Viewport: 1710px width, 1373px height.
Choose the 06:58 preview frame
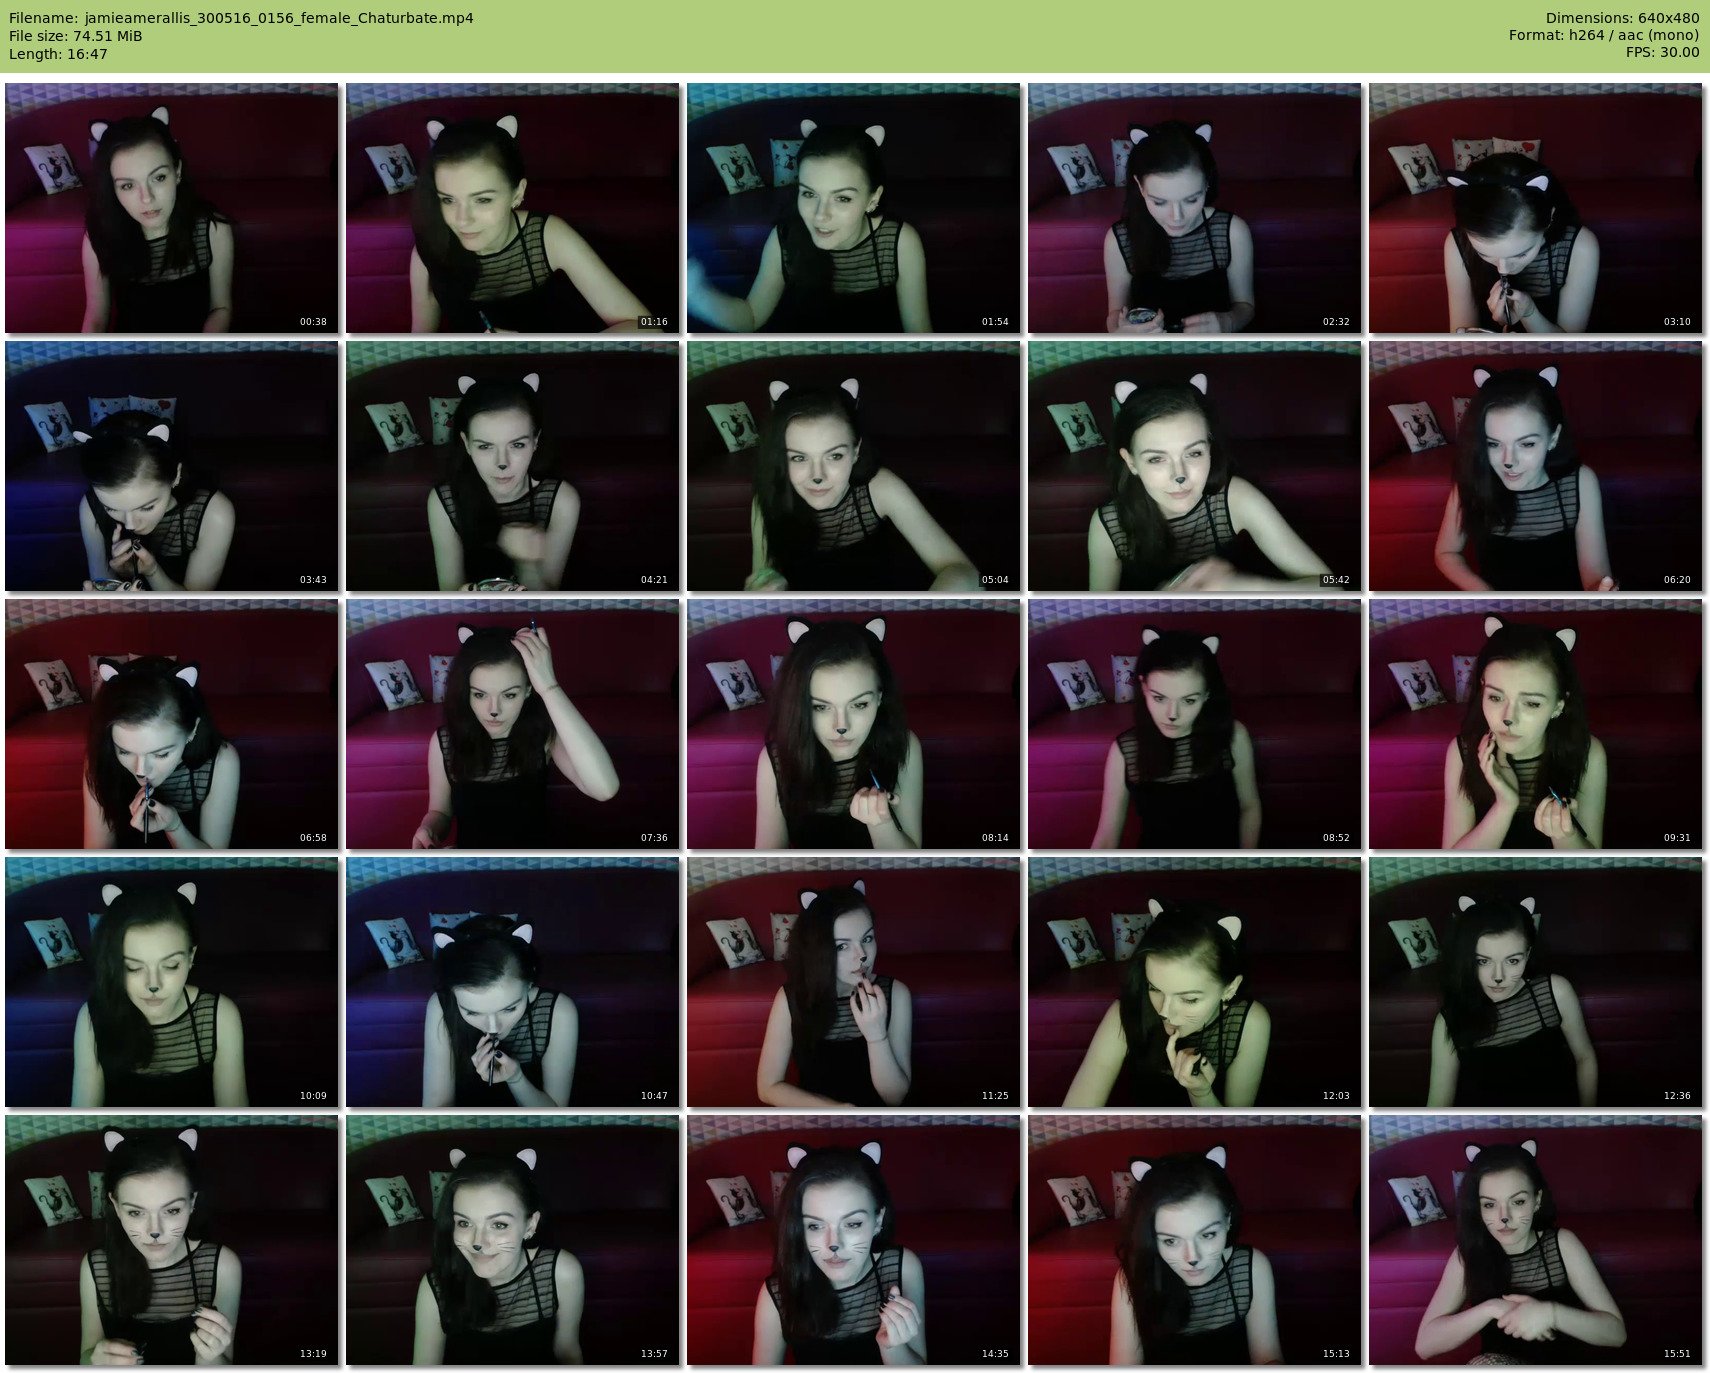pos(172,724)
